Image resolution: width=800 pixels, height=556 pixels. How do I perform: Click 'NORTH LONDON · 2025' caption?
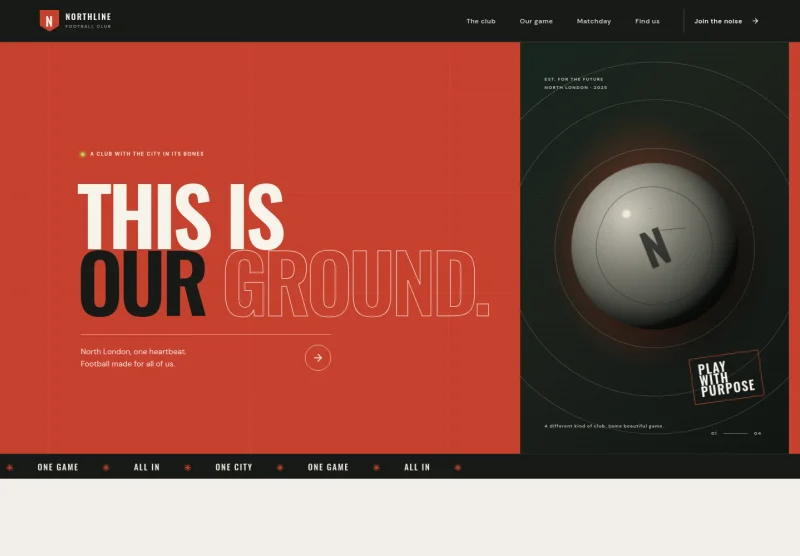pos(576,88)
